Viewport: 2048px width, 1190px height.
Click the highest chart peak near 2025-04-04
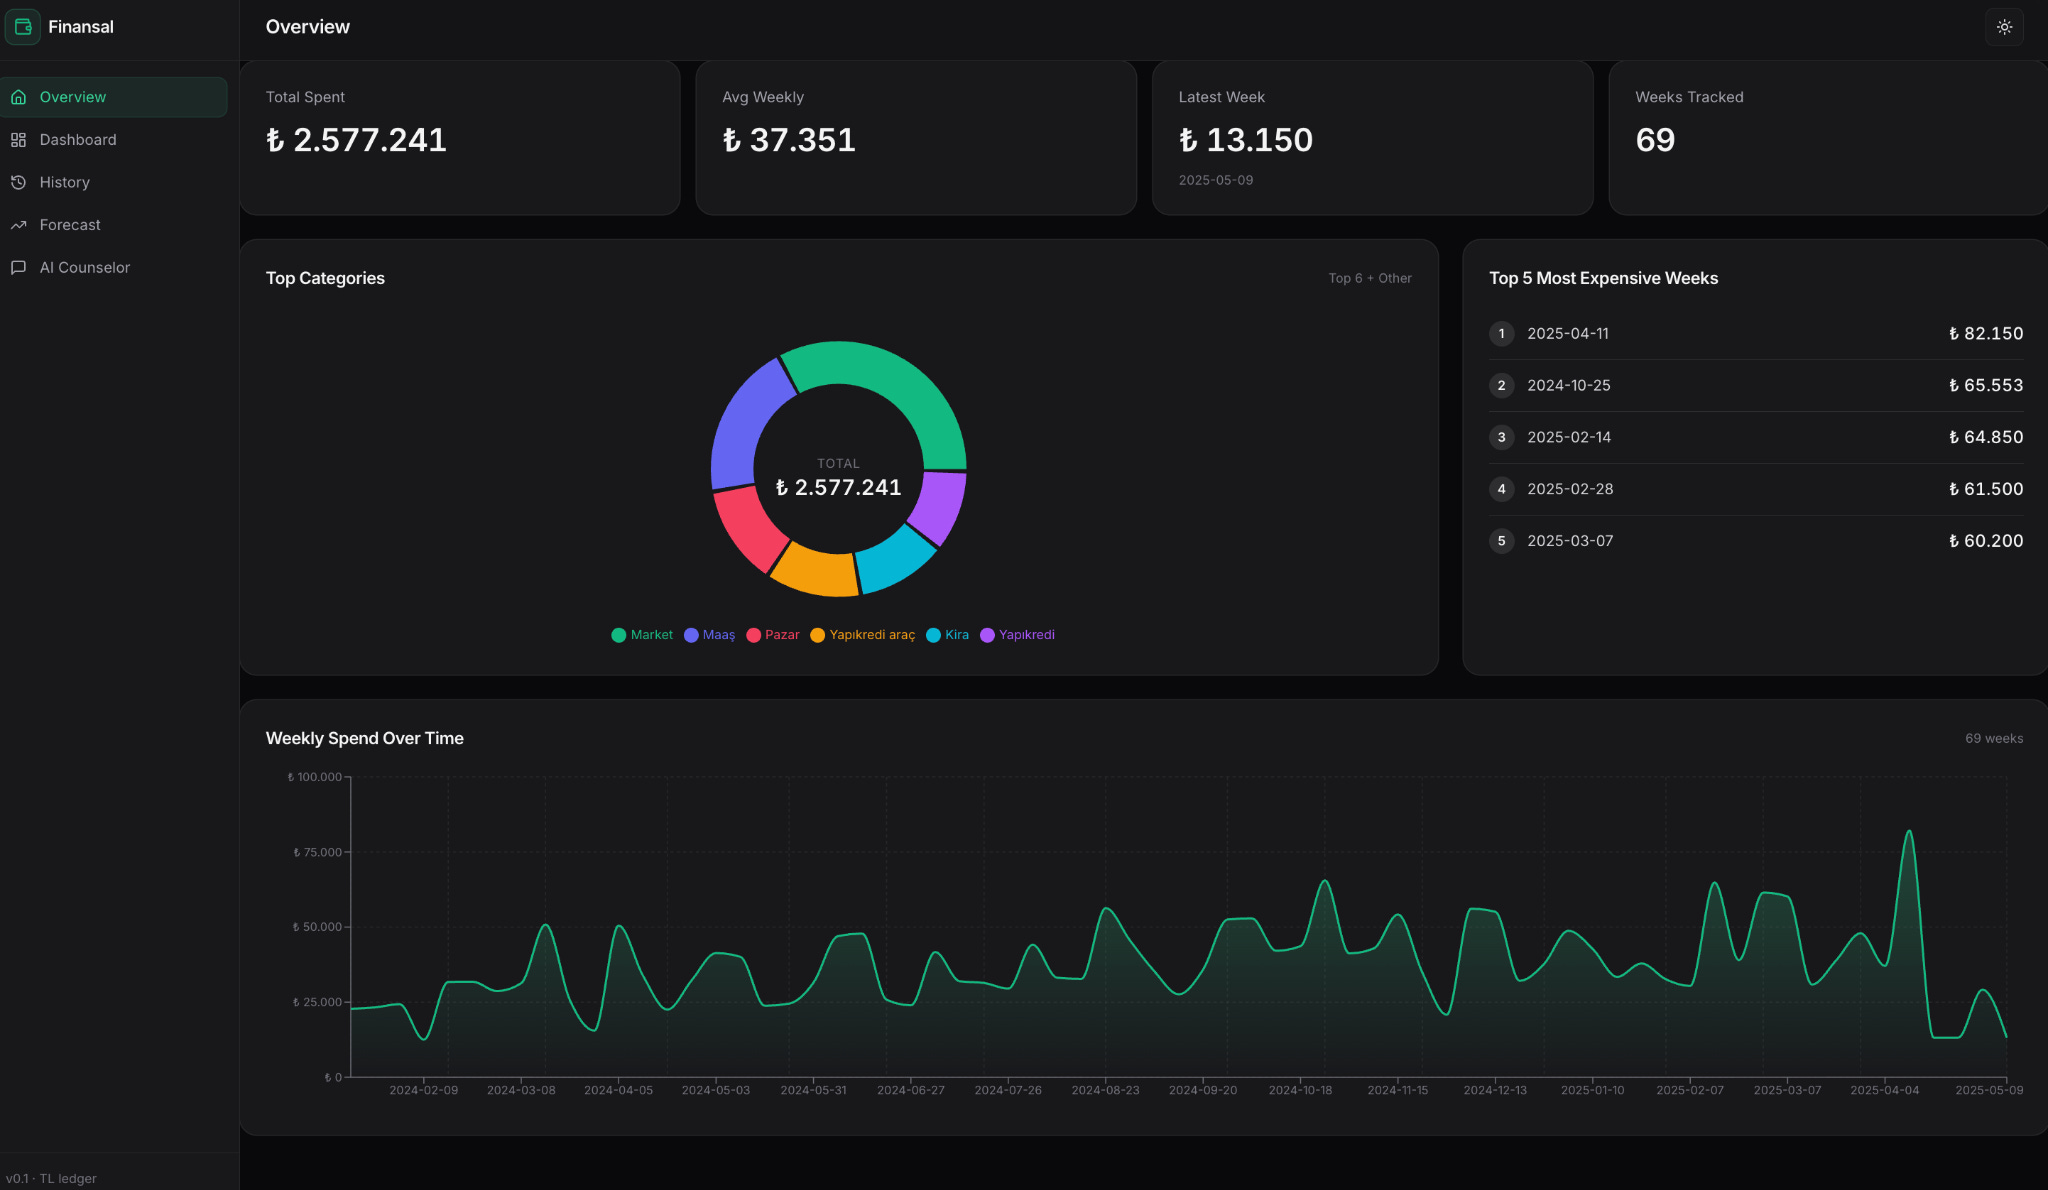(1909, 831)
